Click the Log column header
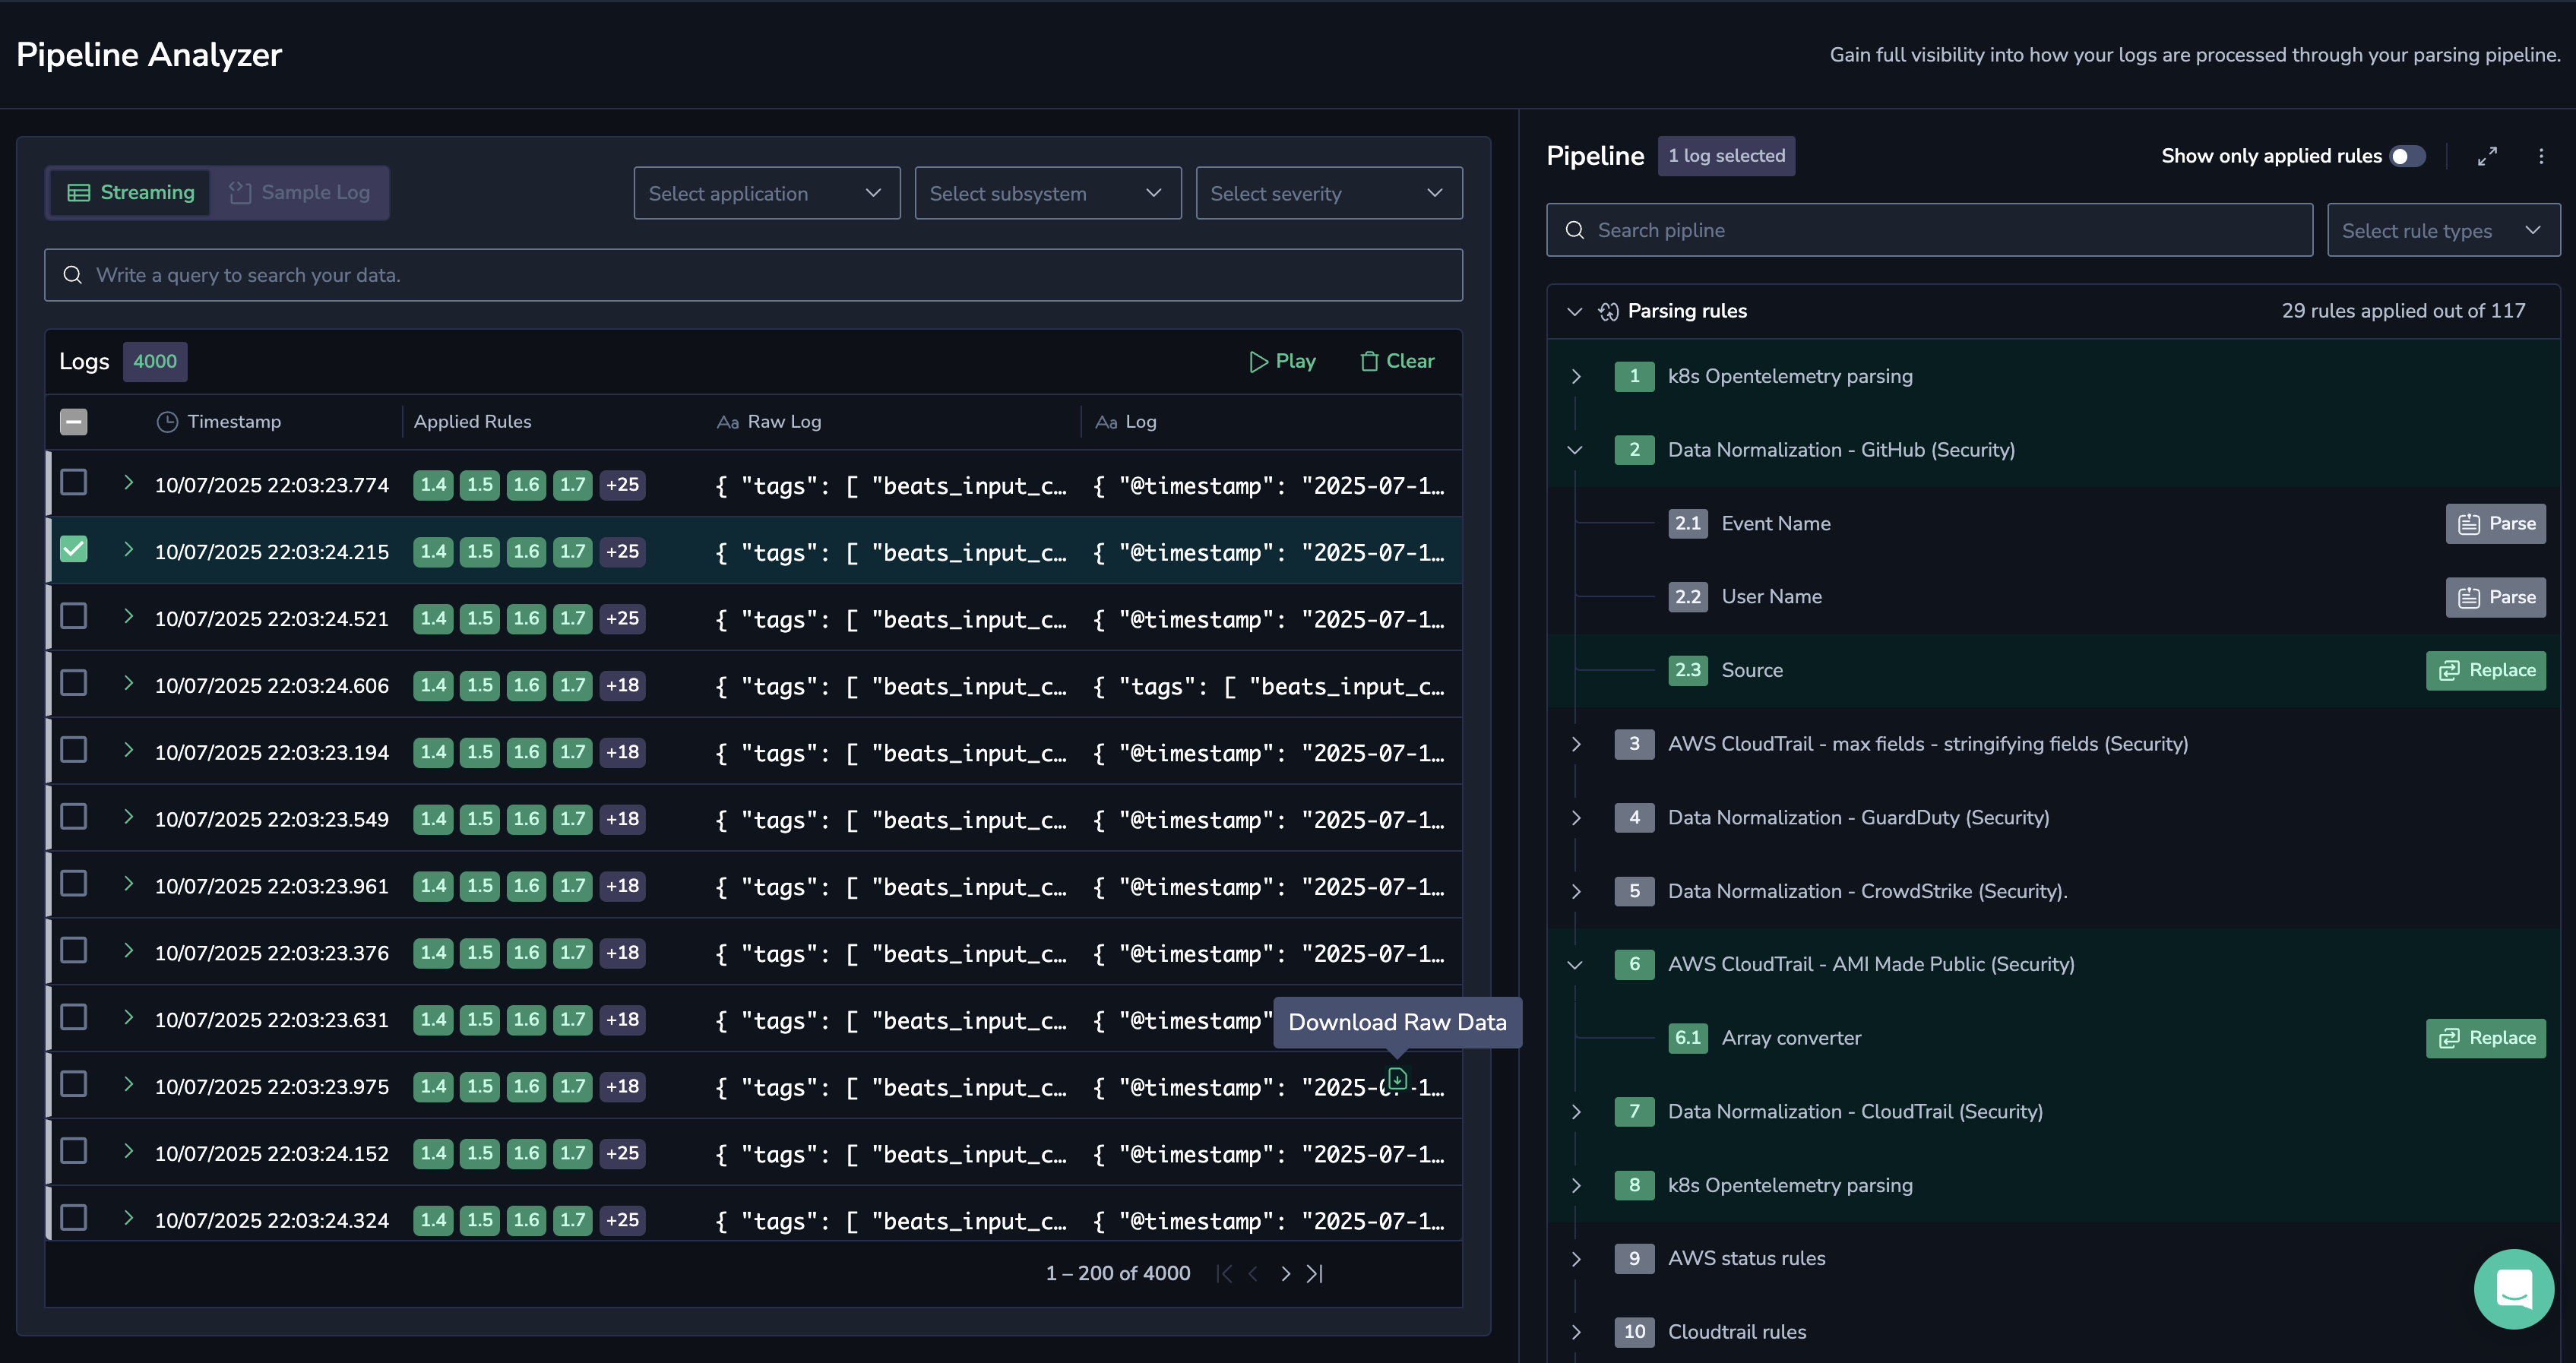The image size is (2576, 1363). click(x=1125, y=422)
